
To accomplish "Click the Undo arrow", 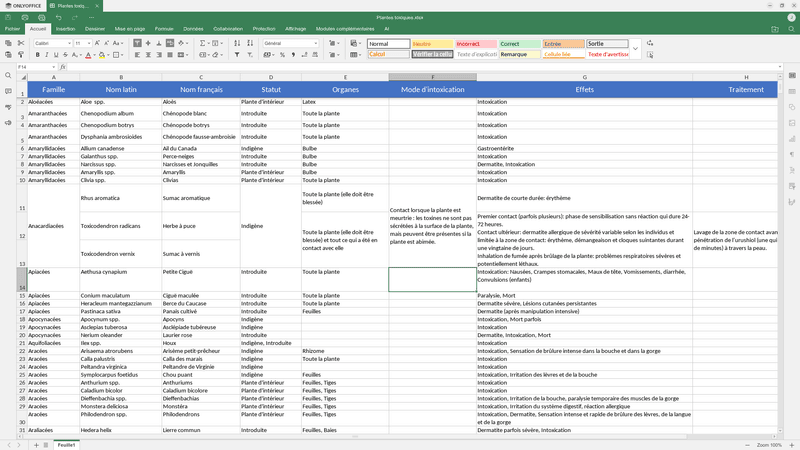I will click(58, 17).
